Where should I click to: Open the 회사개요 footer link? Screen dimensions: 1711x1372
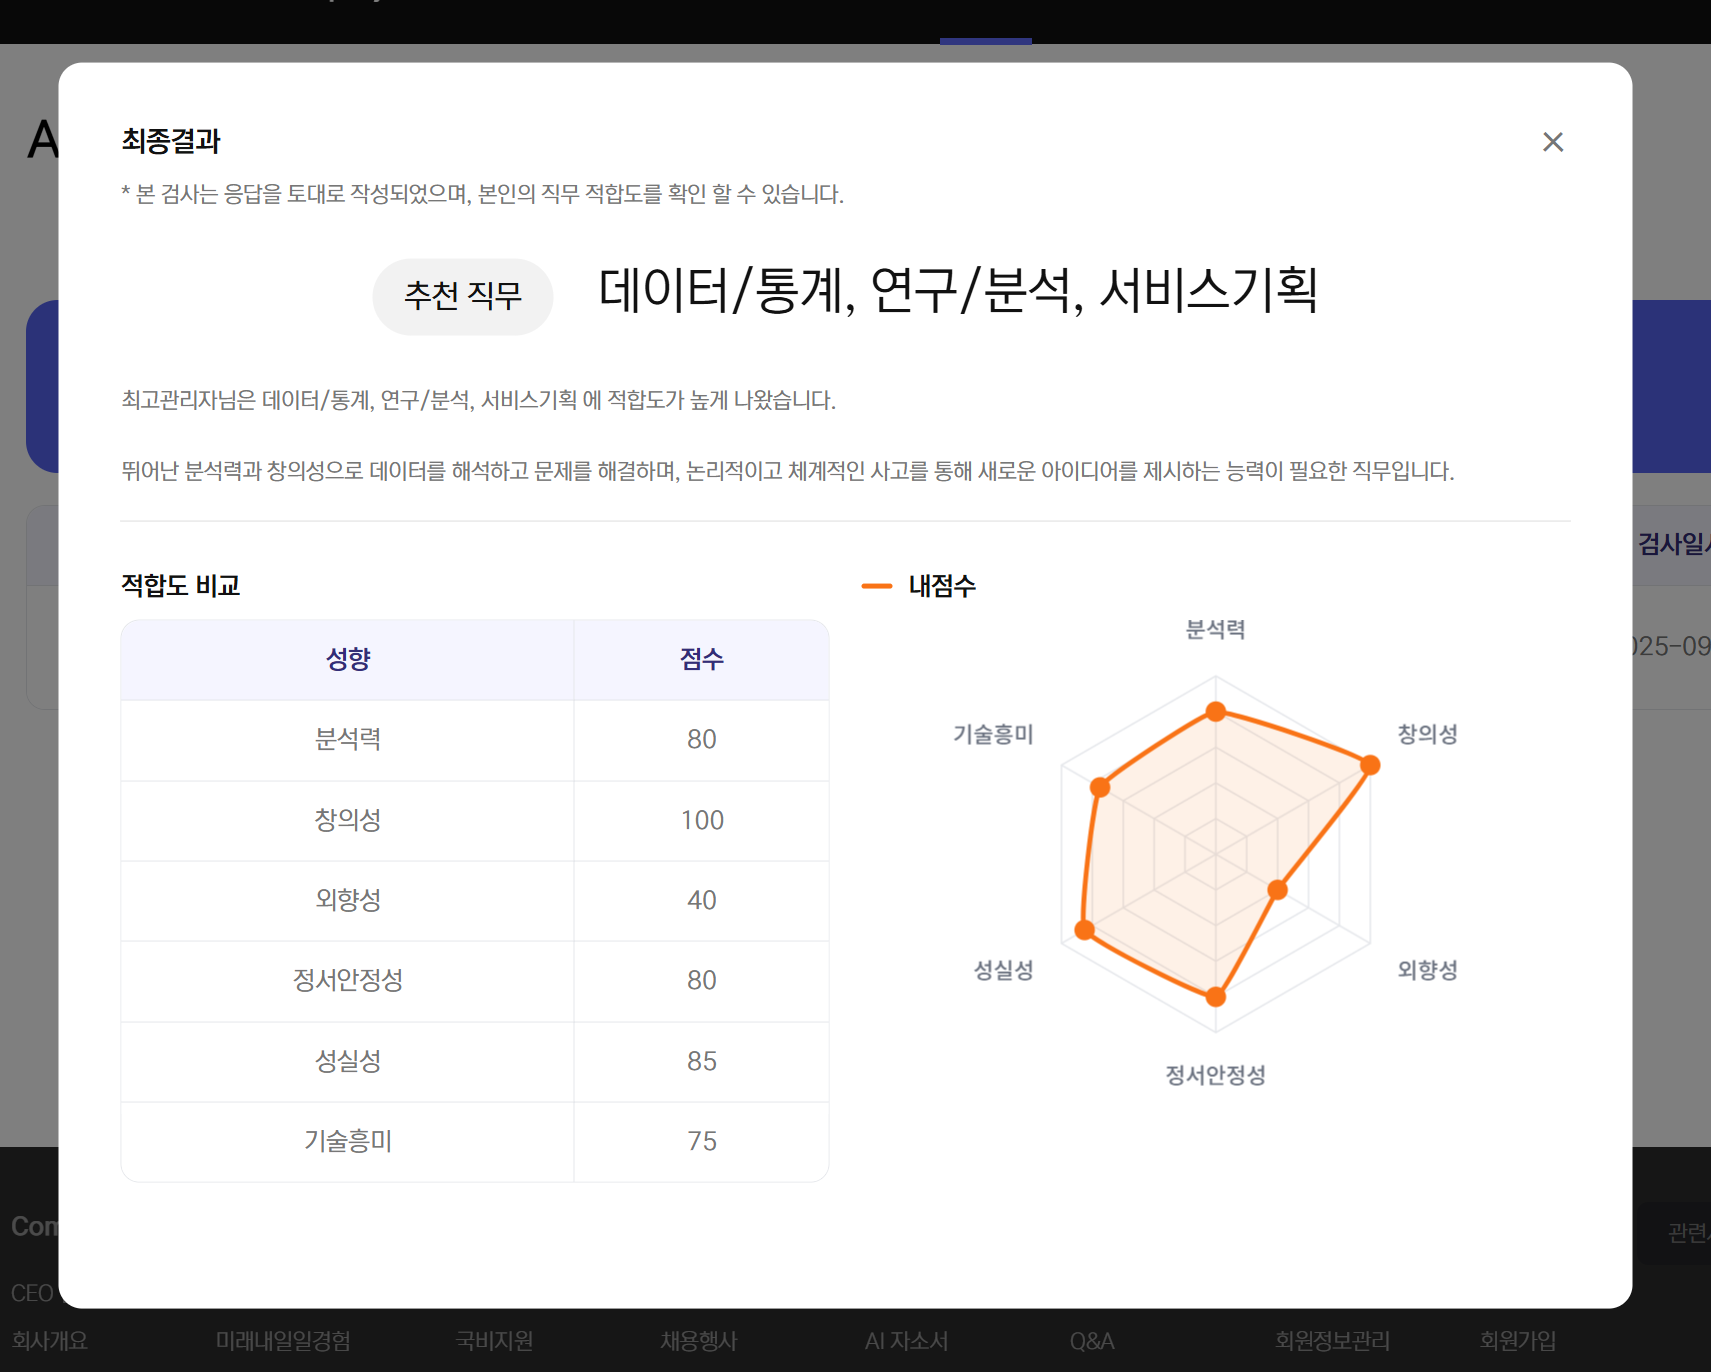point(50,1340)
